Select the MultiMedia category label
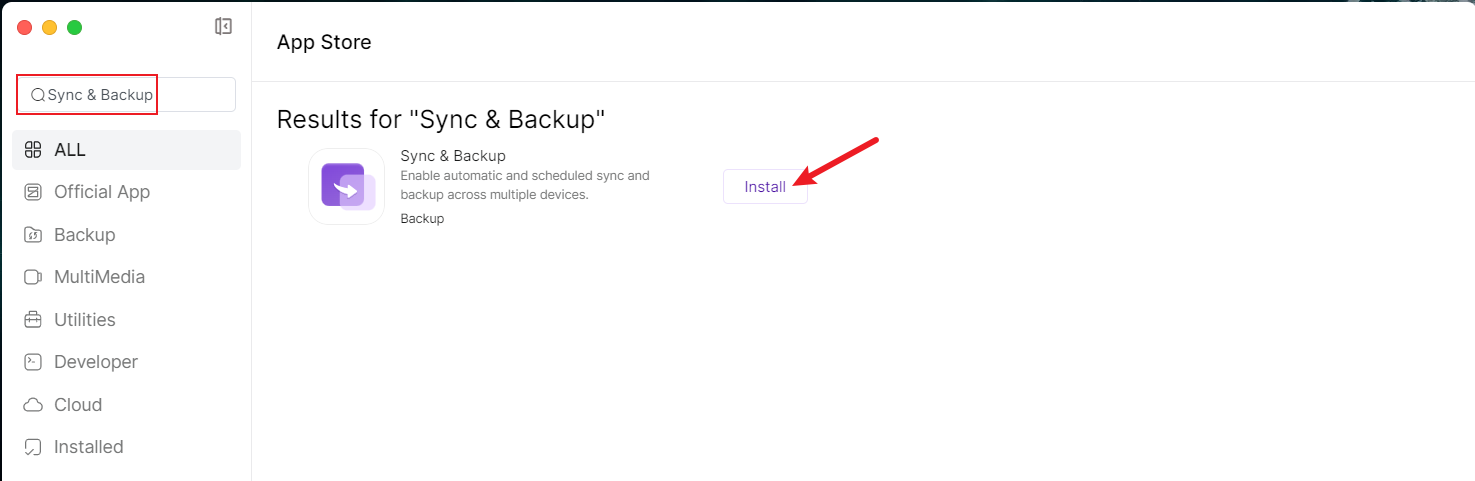The height and width of the screenshot is (481, 1475). point(99,277)
